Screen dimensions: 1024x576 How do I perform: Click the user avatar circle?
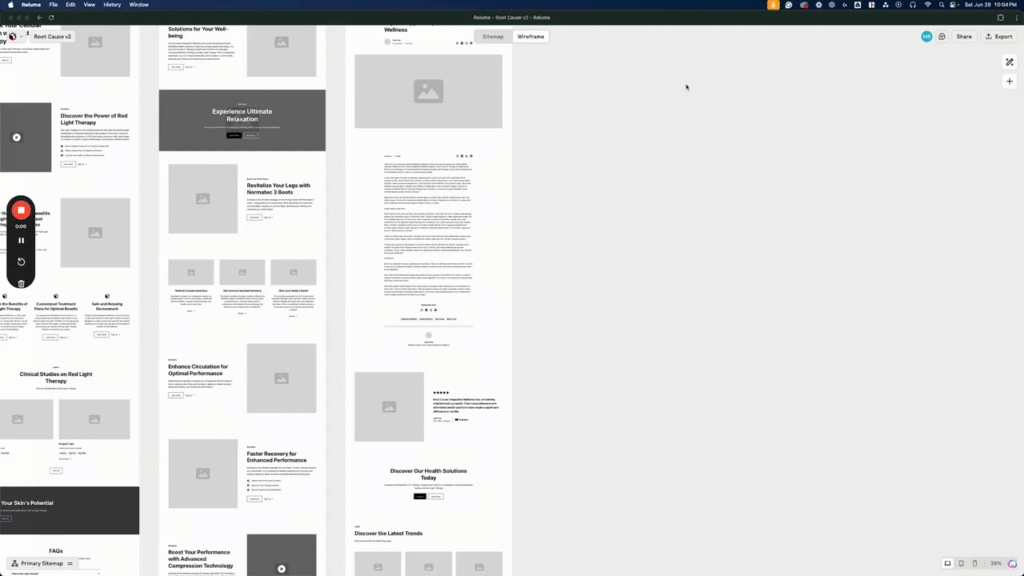coord(927,36)
